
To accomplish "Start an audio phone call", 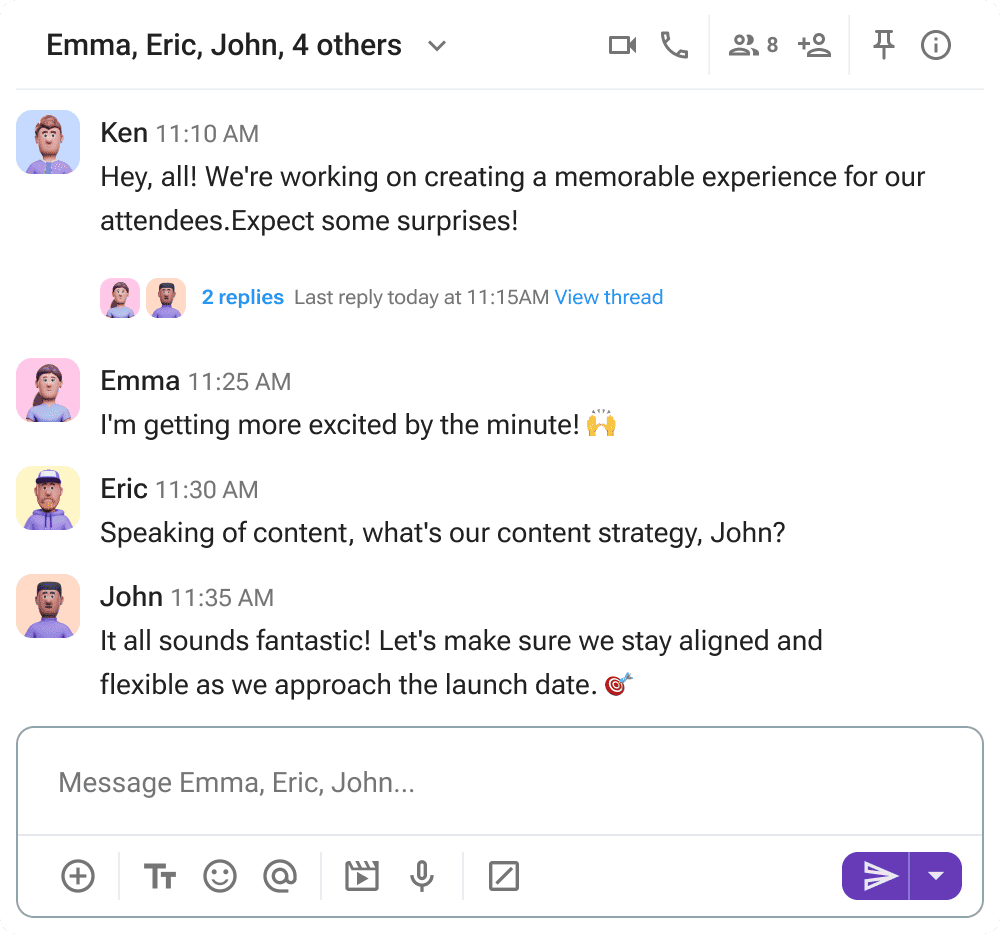I will [675, 45].
